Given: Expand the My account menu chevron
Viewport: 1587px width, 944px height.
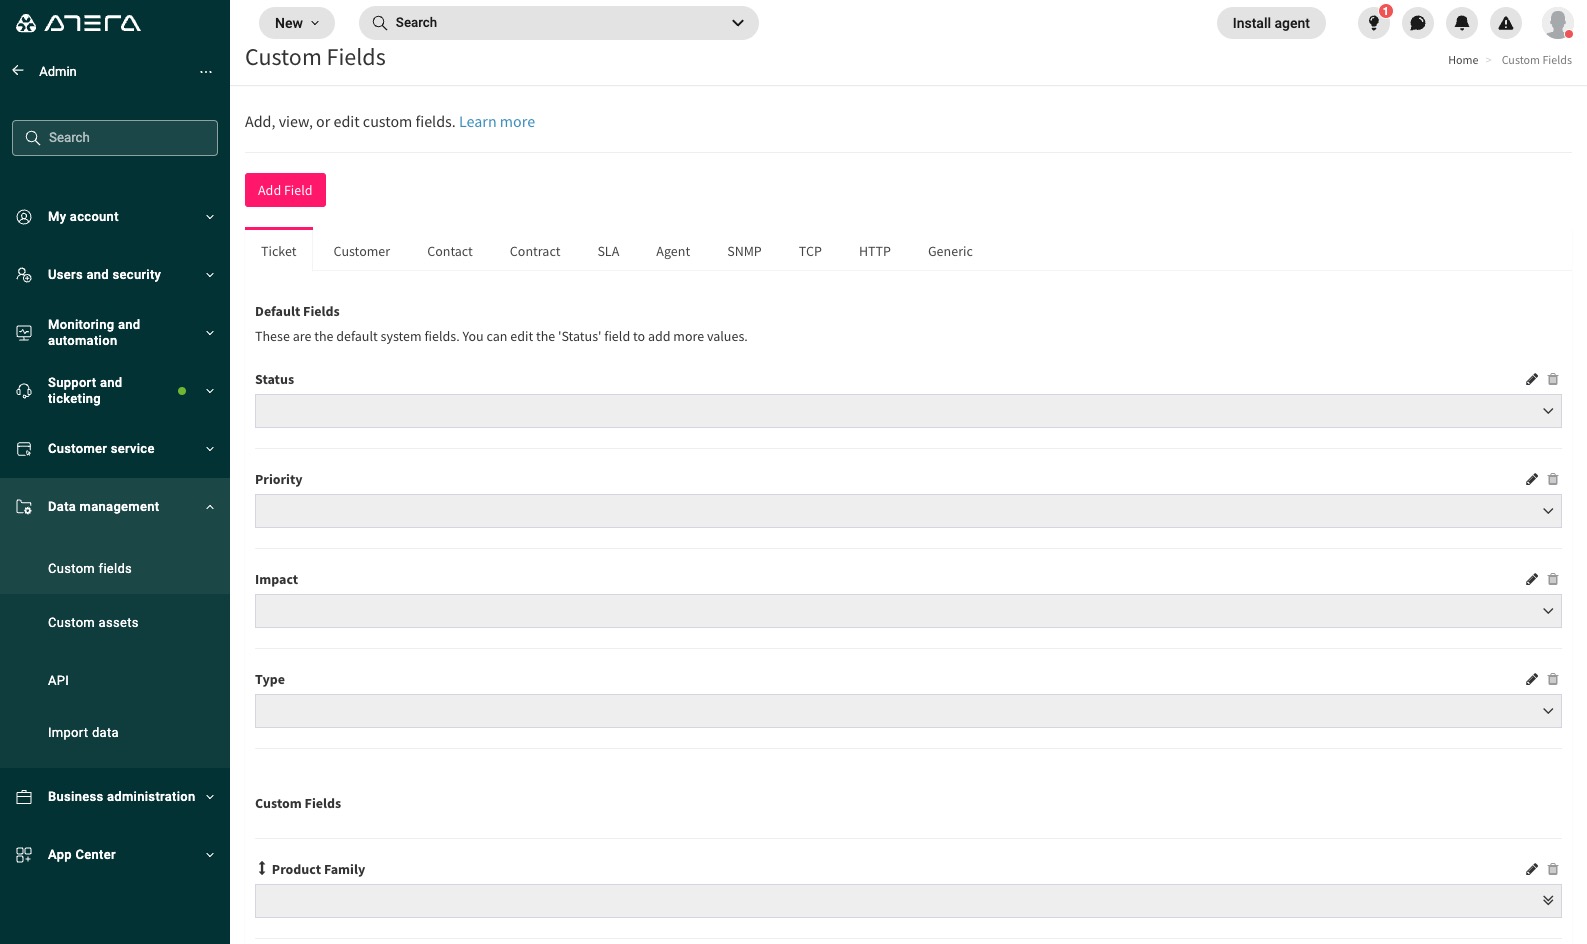Looking at the screenshot, I should [x=210, y=217].
